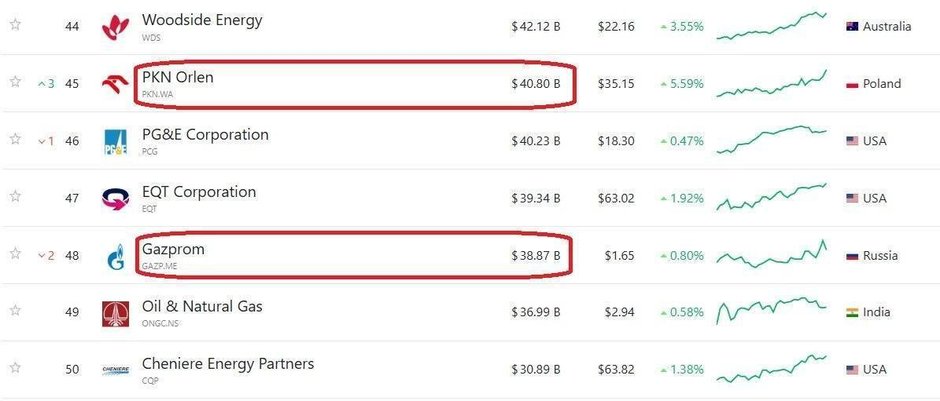Star Cheniere Energy Partners row
The image size is (940, 401).
click(15, 368)
